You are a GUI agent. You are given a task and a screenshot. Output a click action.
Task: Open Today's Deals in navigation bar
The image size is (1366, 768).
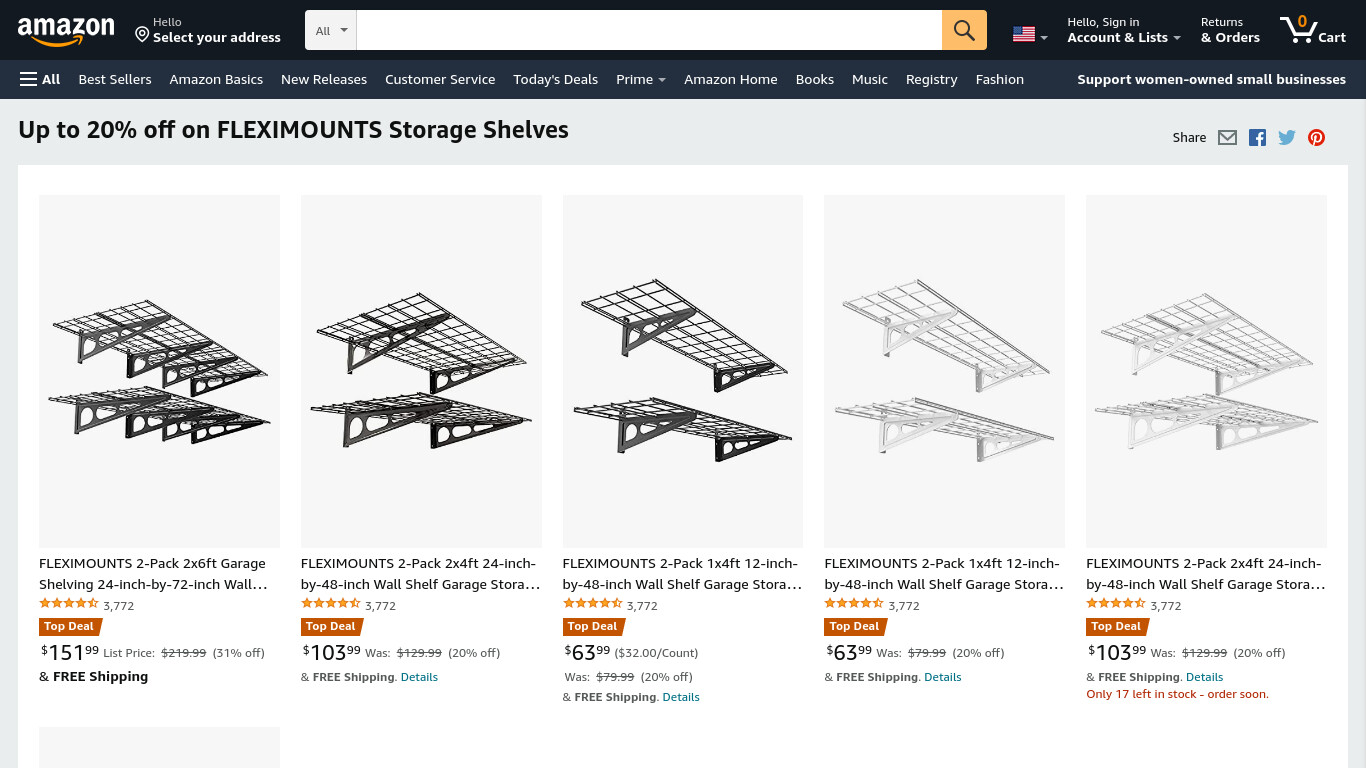(555, 79)
